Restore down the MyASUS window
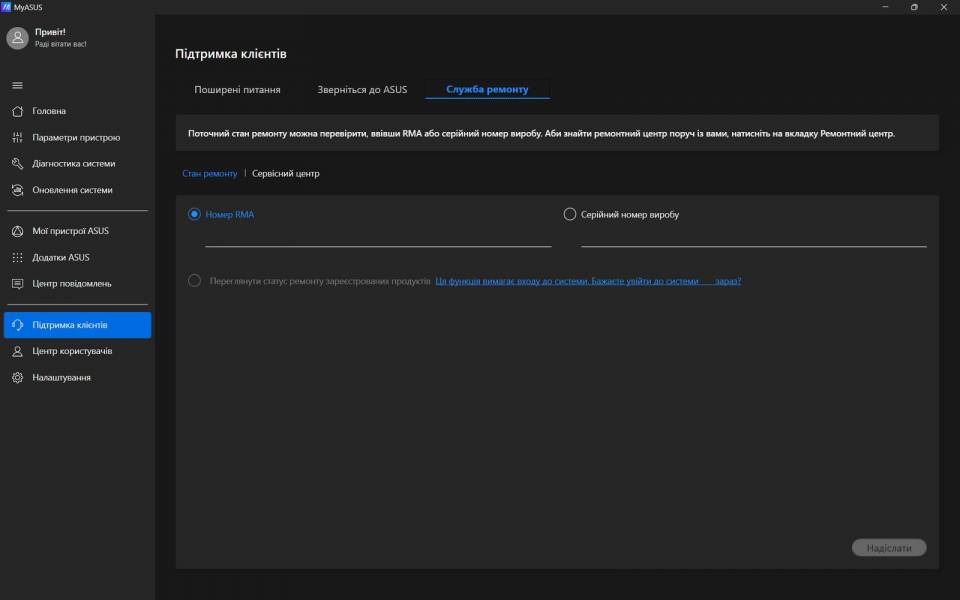 tap(914, 7)
